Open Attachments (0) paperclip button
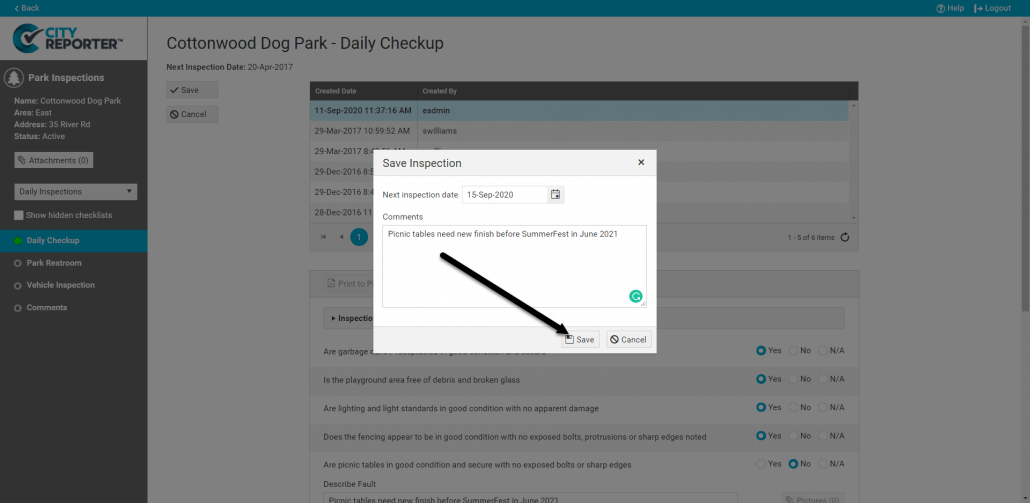The height and width of the screenshot is (503, 1030). point(53,160)
